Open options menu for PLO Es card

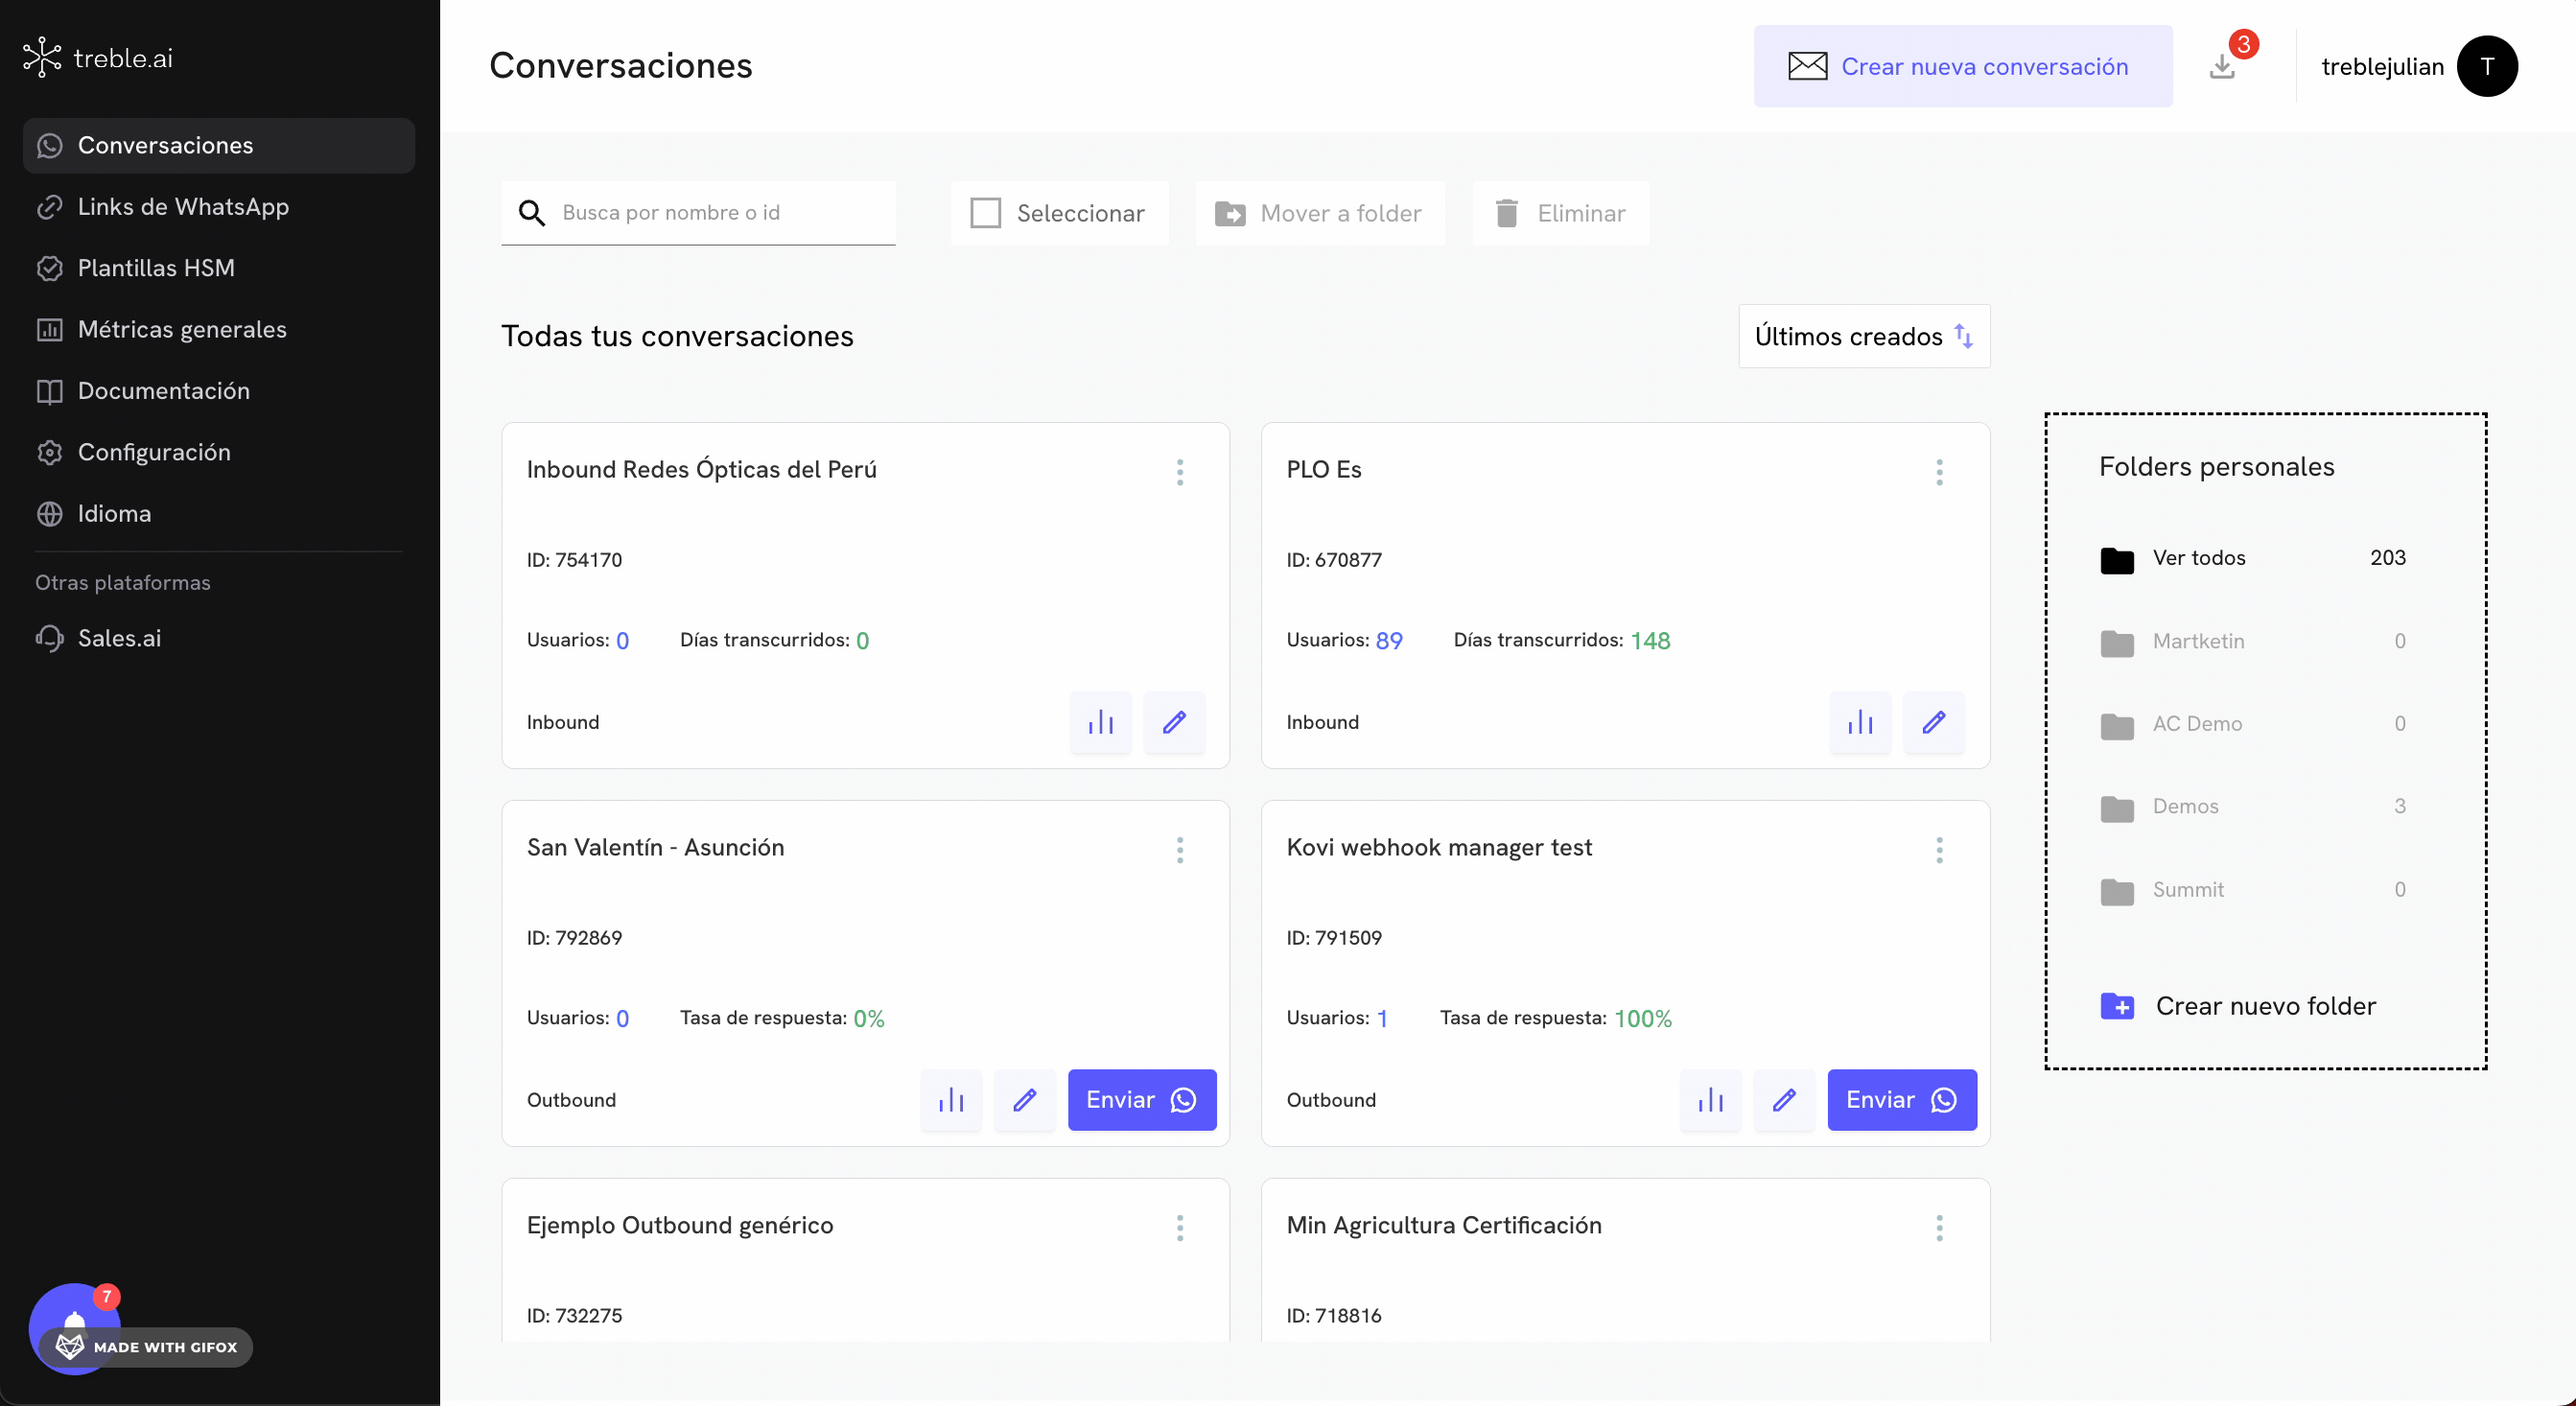tap(1939, 472)
